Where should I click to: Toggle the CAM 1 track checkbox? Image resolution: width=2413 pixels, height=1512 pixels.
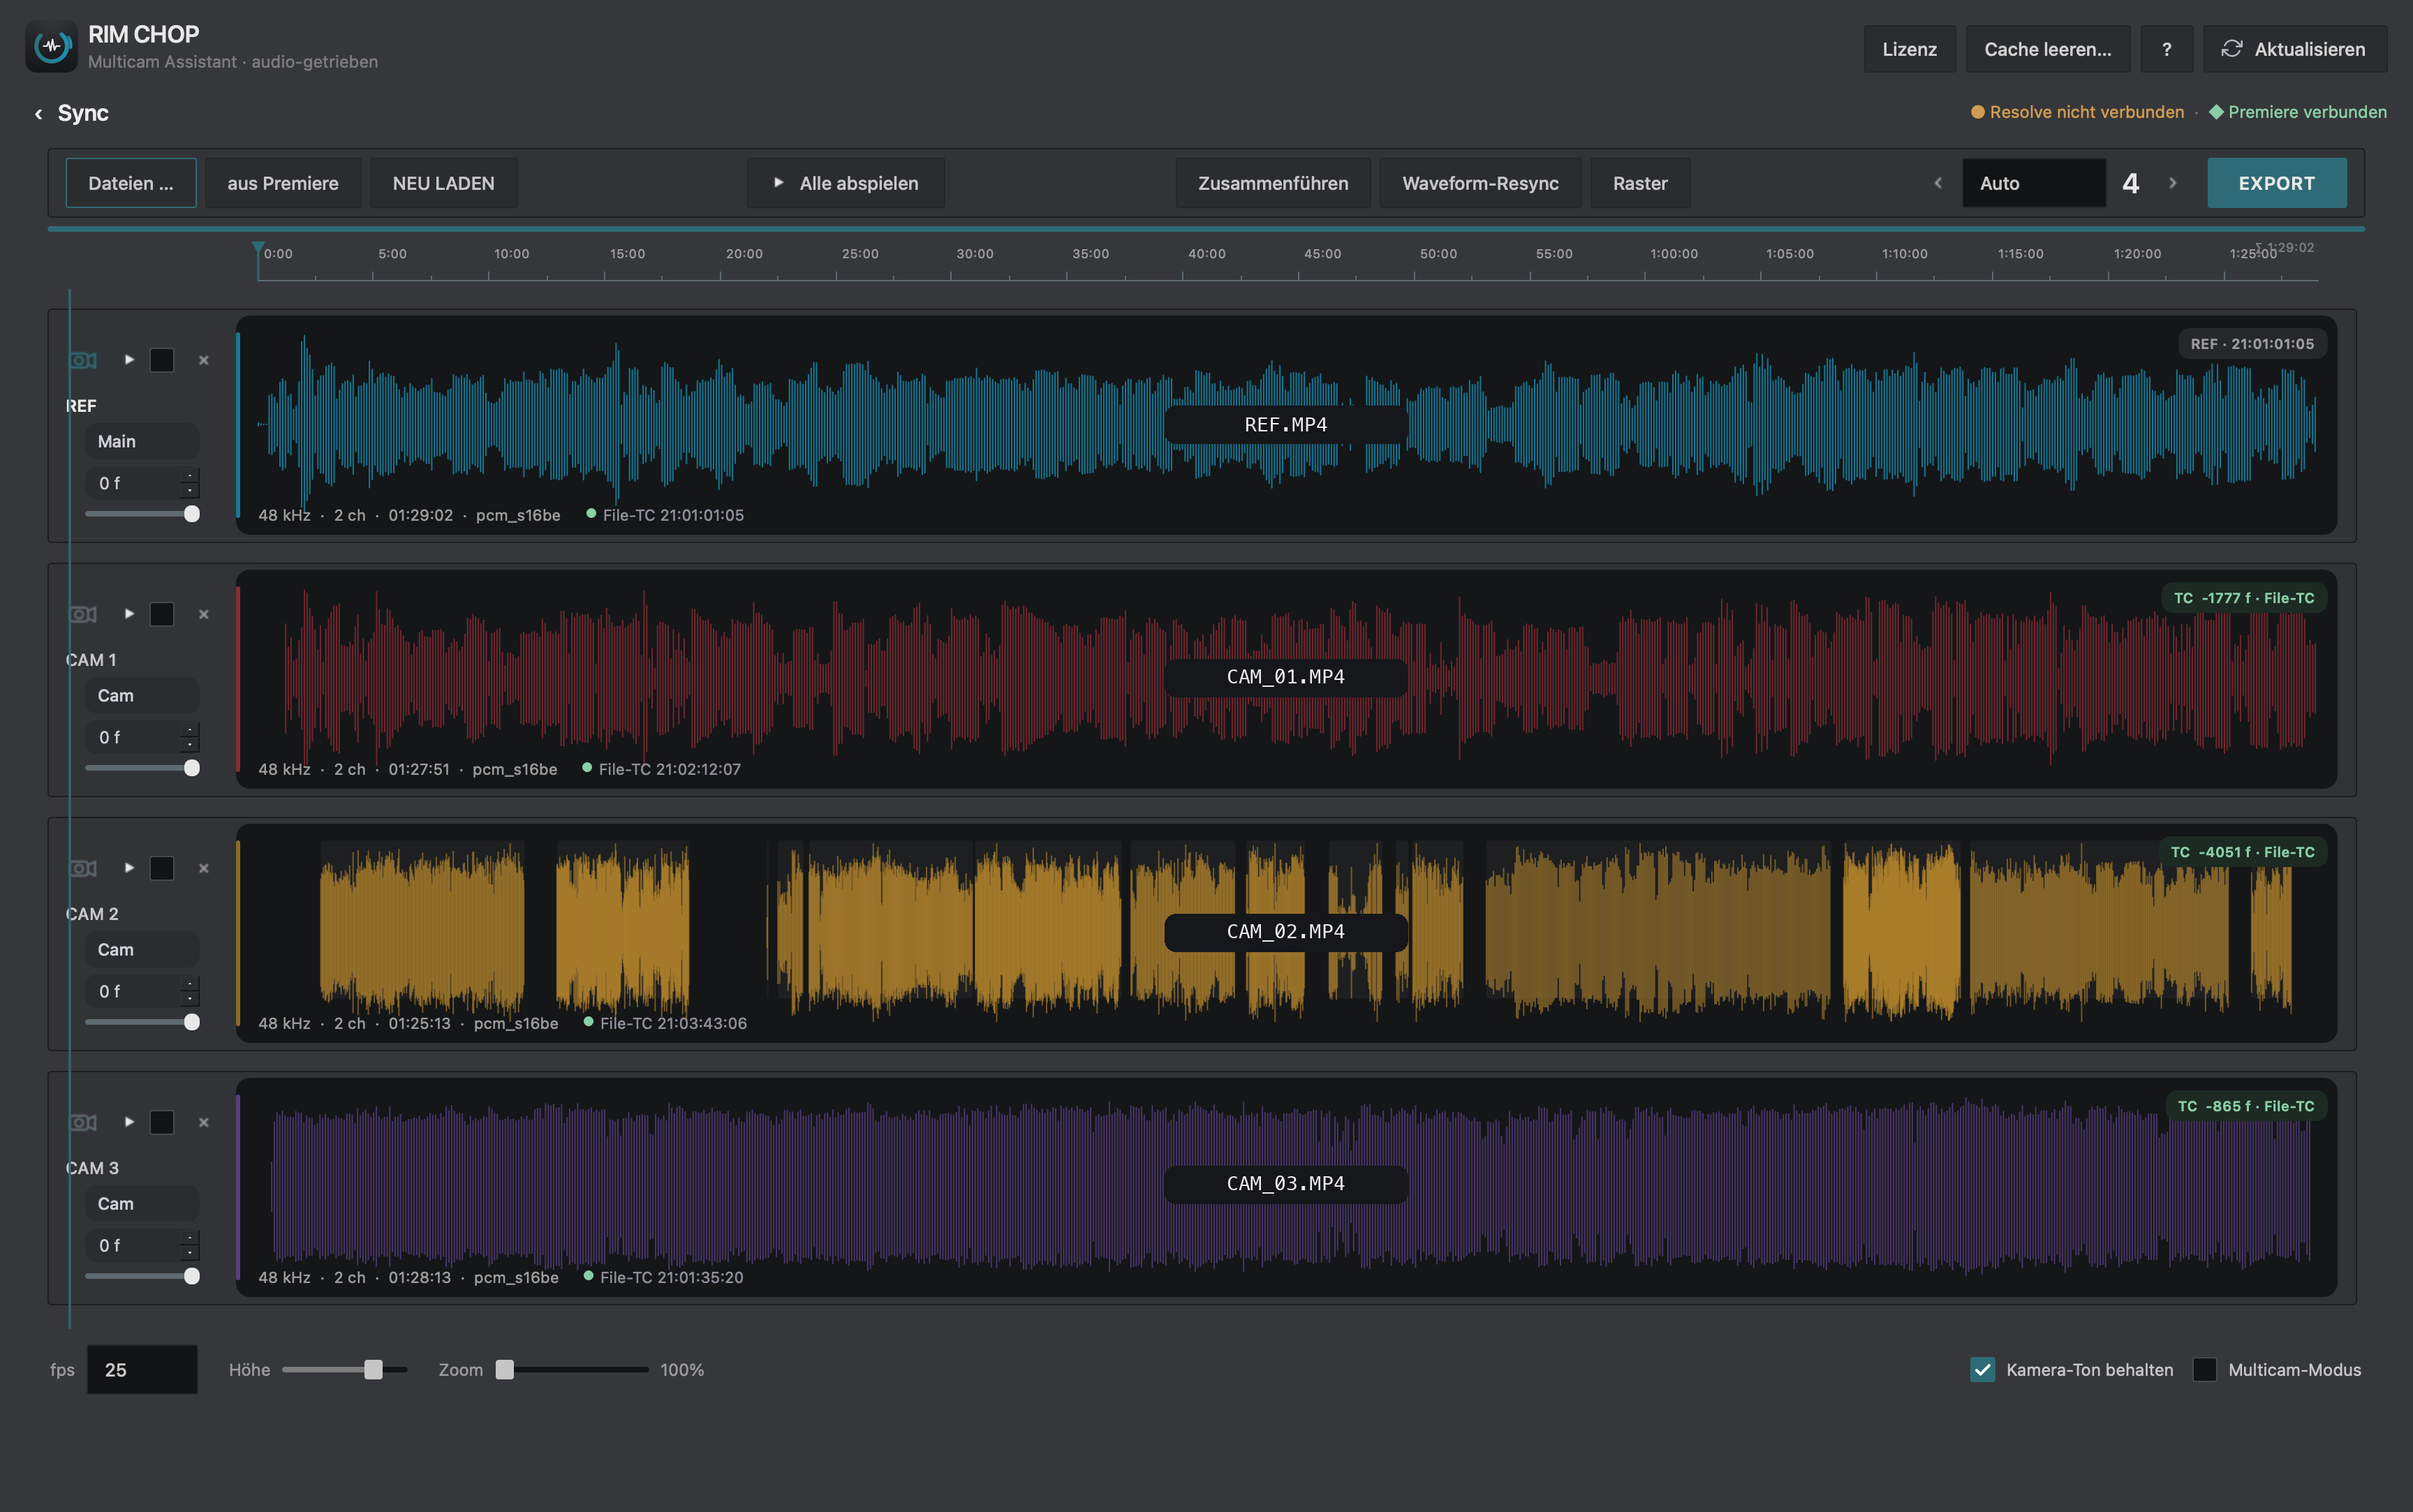[162, 614]
